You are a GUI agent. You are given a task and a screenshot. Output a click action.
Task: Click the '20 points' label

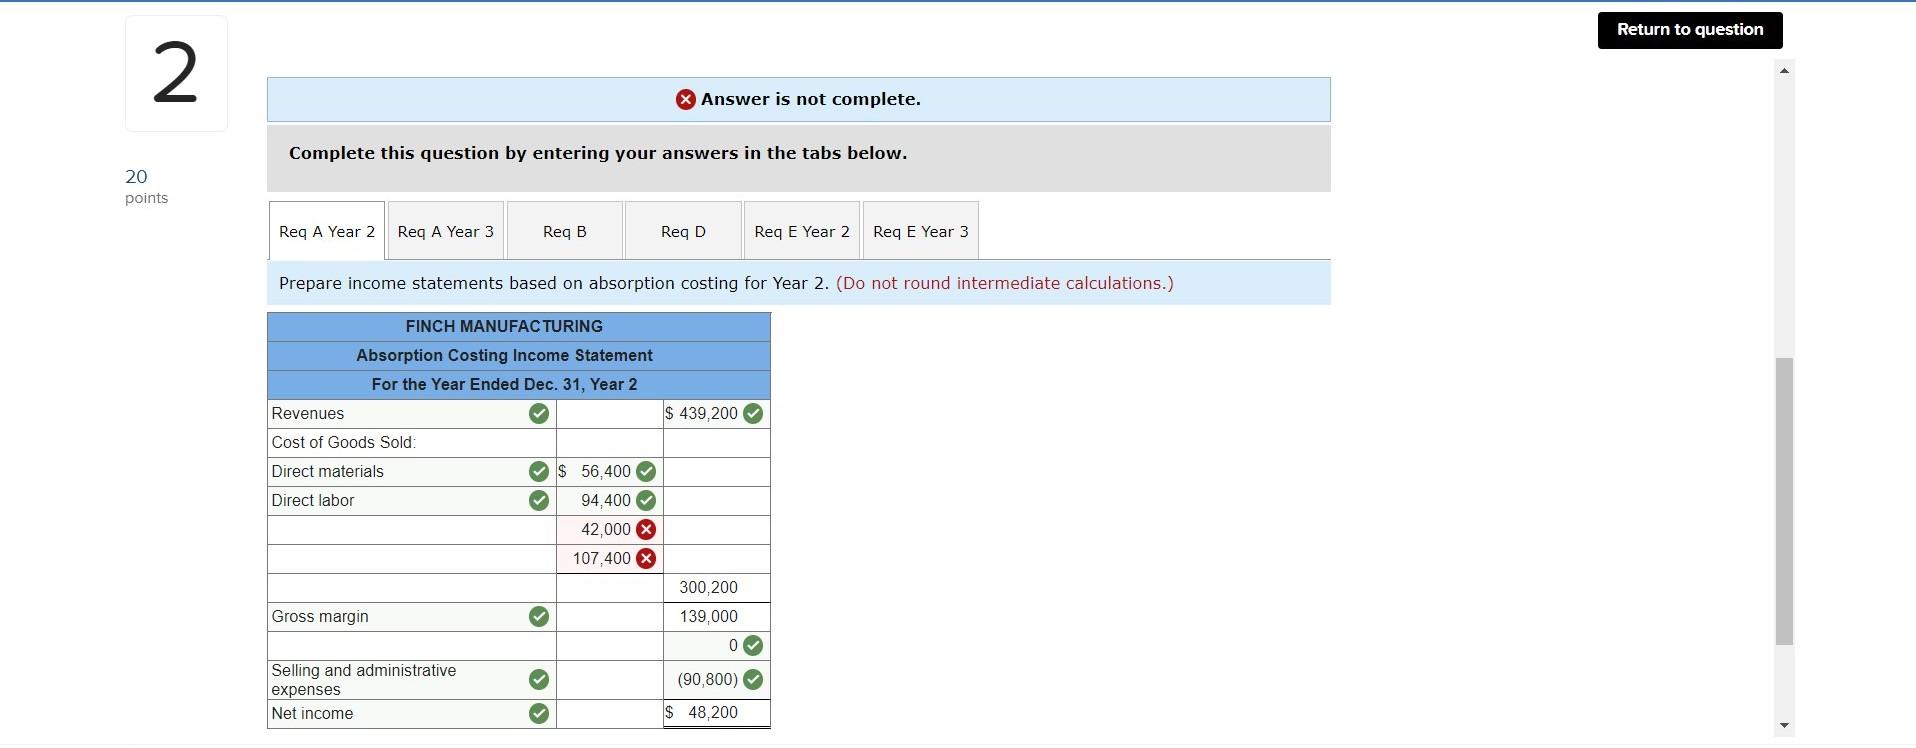point(146,186)
